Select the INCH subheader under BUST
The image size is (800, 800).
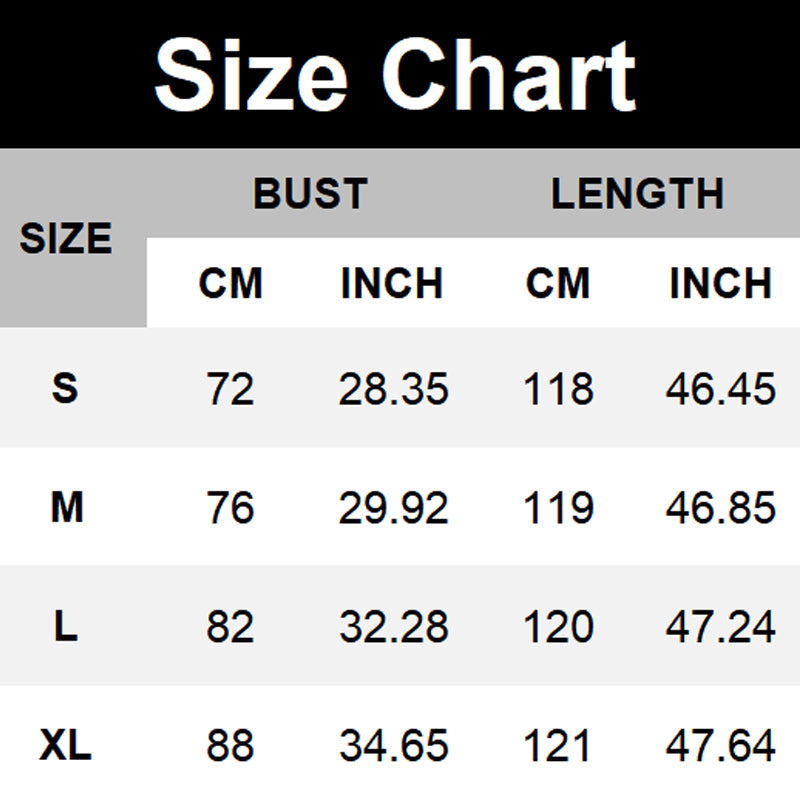pos(391,284)
